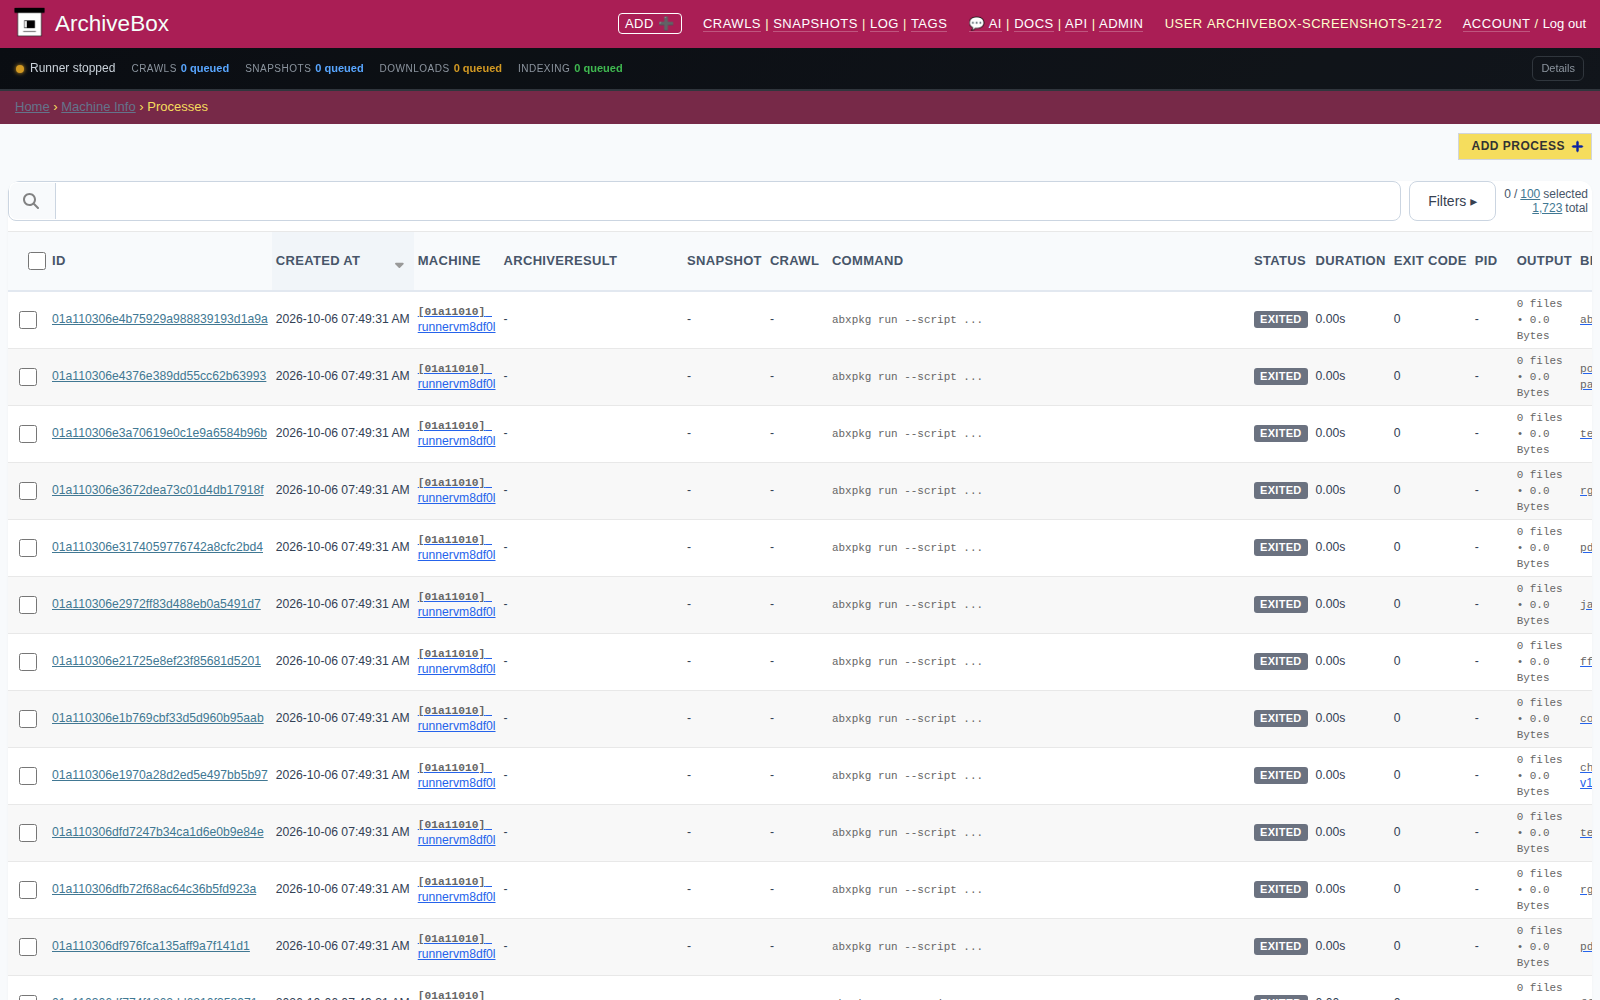Screen dimensions: 1600x1000
Task: Sort by the DURATION column header
Action: point(1350,261)
